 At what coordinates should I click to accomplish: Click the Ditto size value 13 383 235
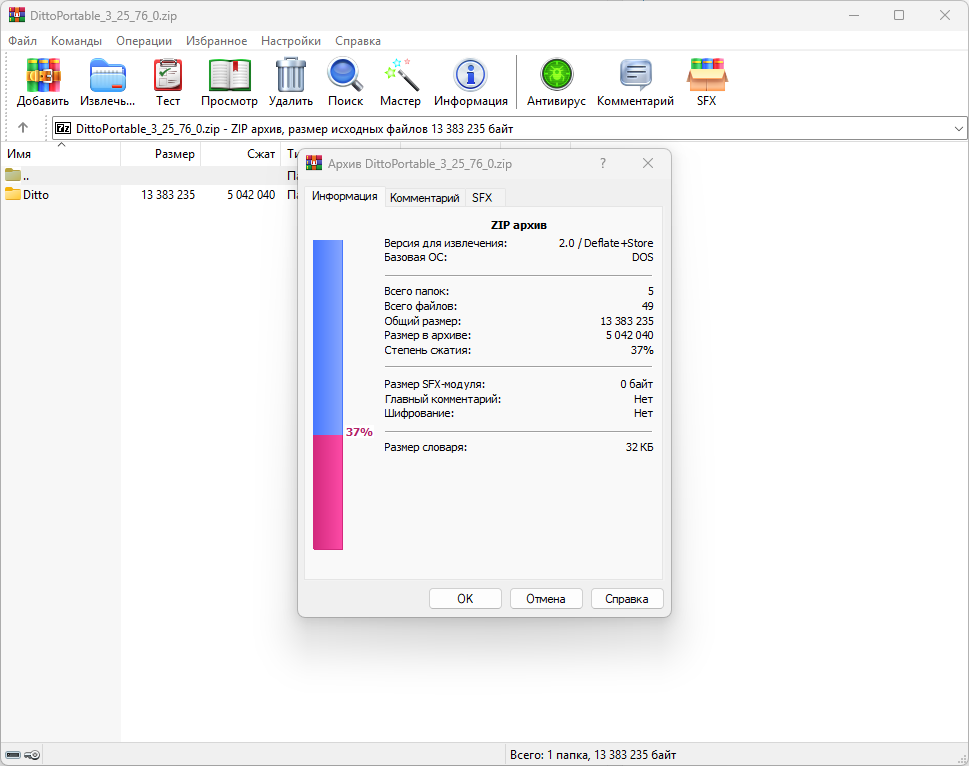click(x=168, y=195)
